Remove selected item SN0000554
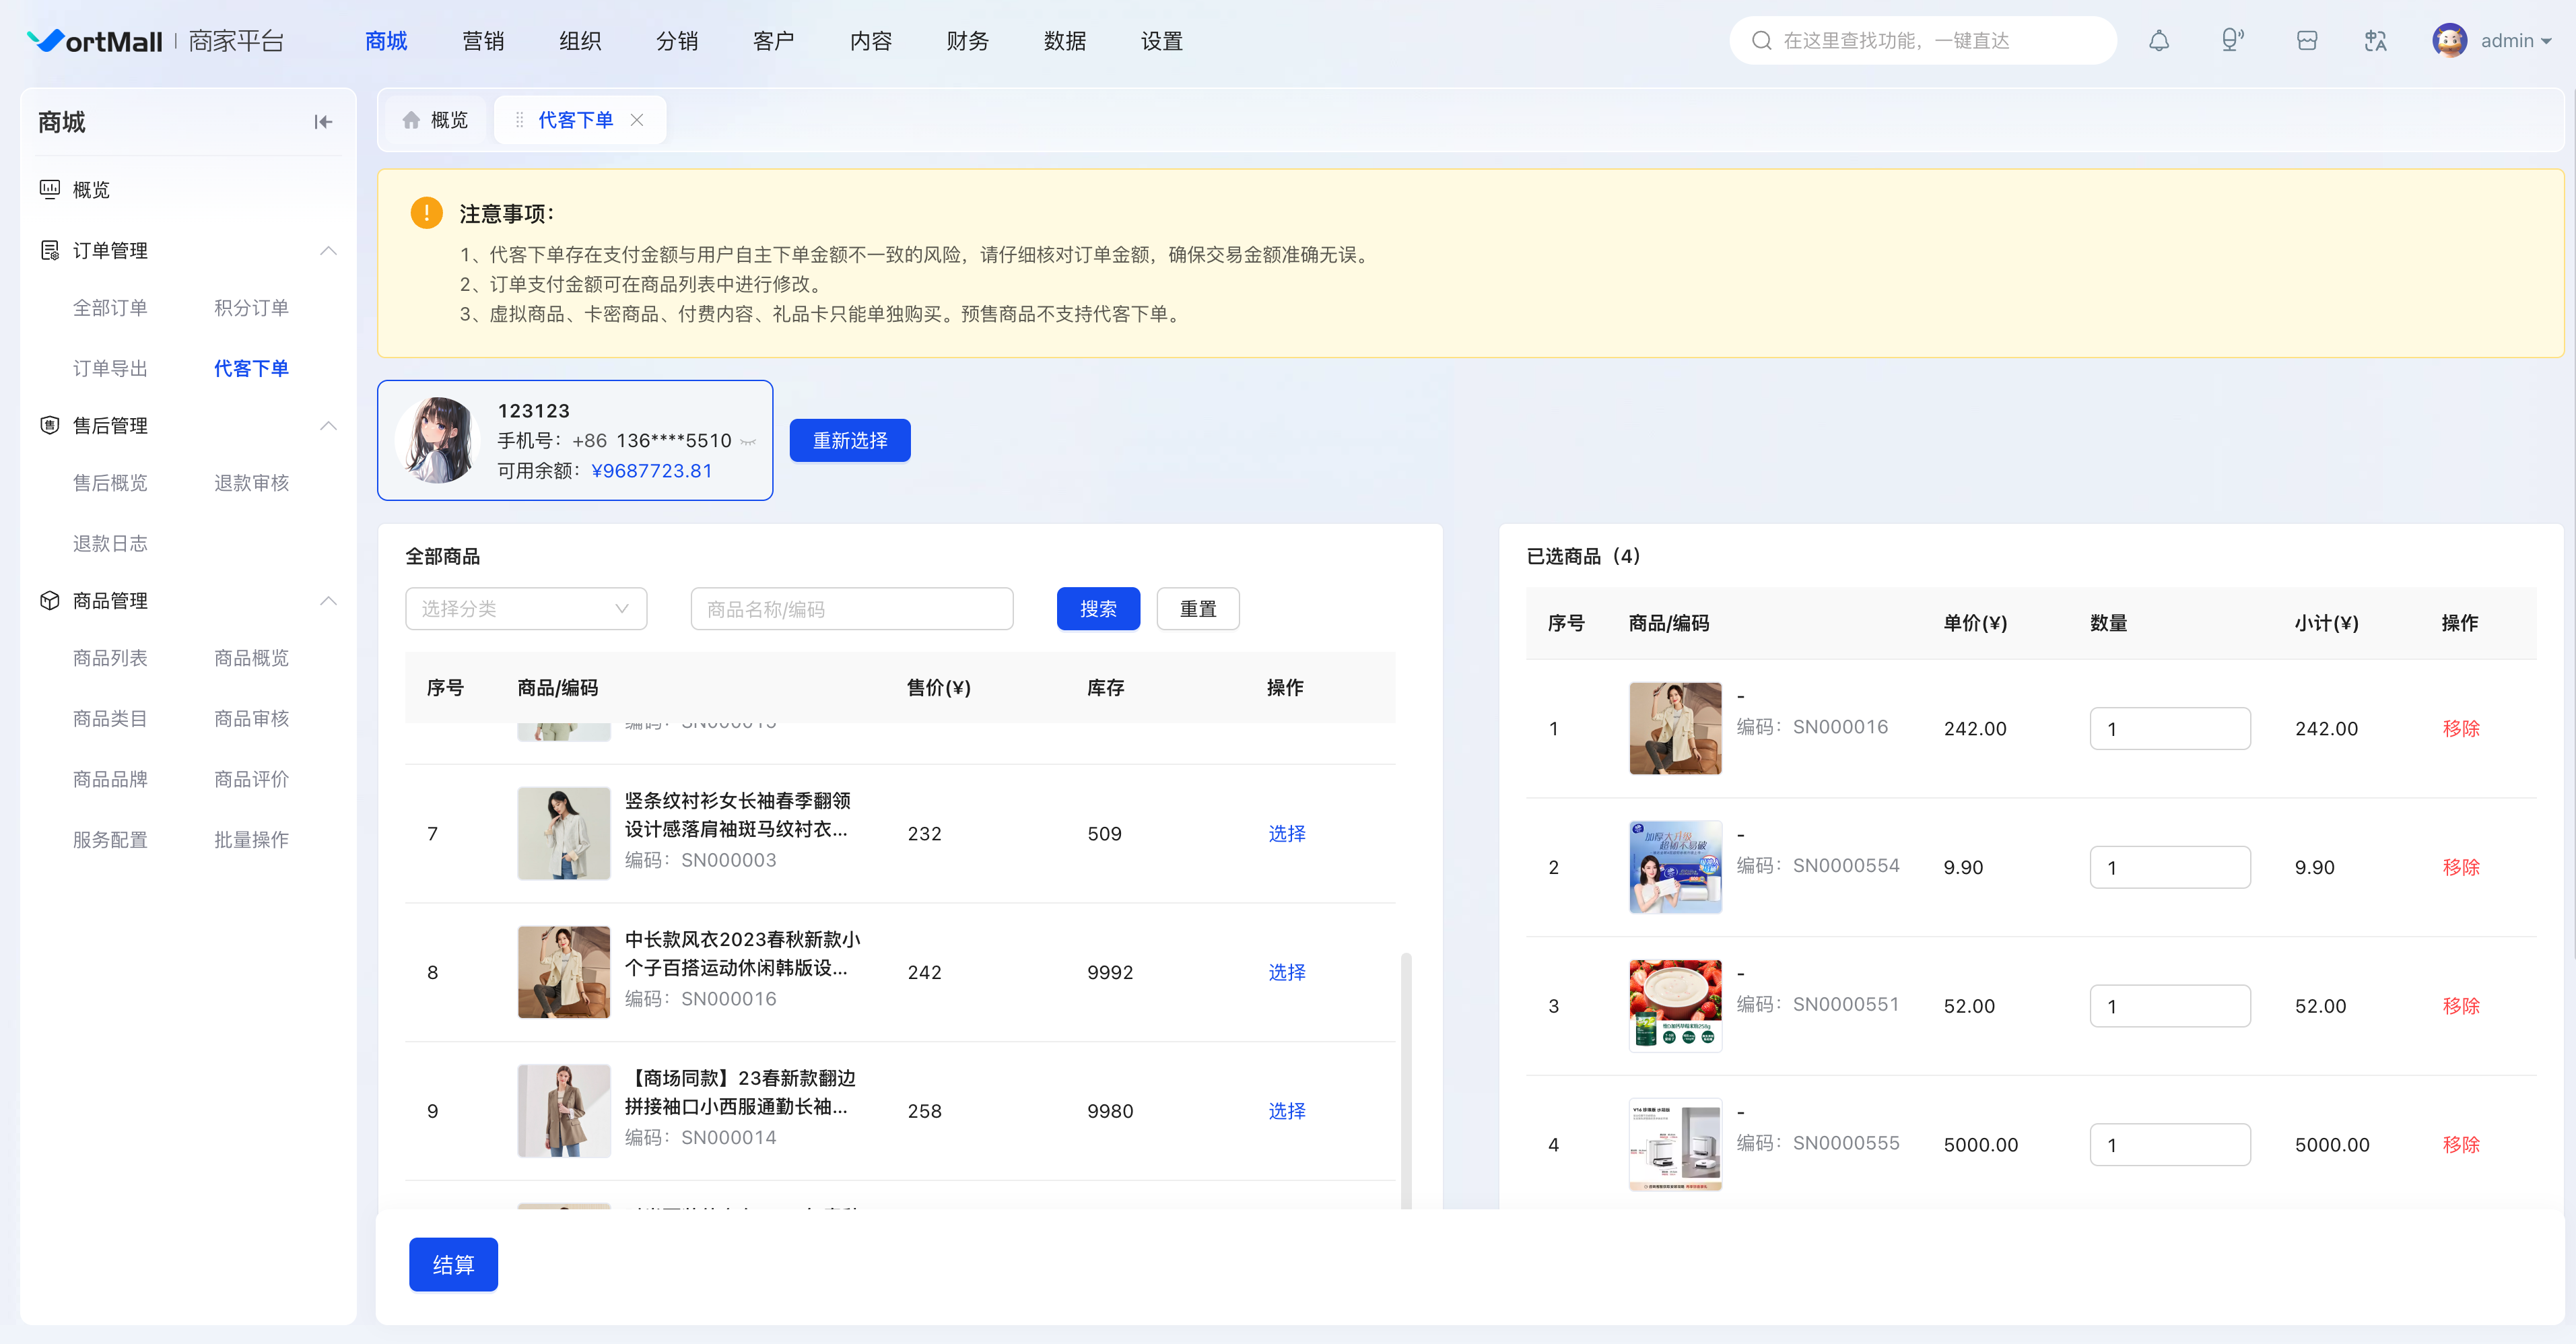The width and height of the screenshot is (2576, 1344). 2461,867
